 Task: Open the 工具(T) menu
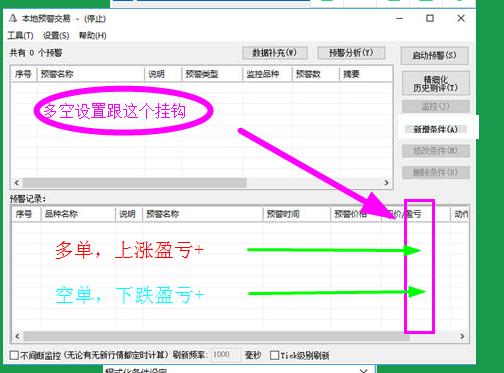click(20, 35)
